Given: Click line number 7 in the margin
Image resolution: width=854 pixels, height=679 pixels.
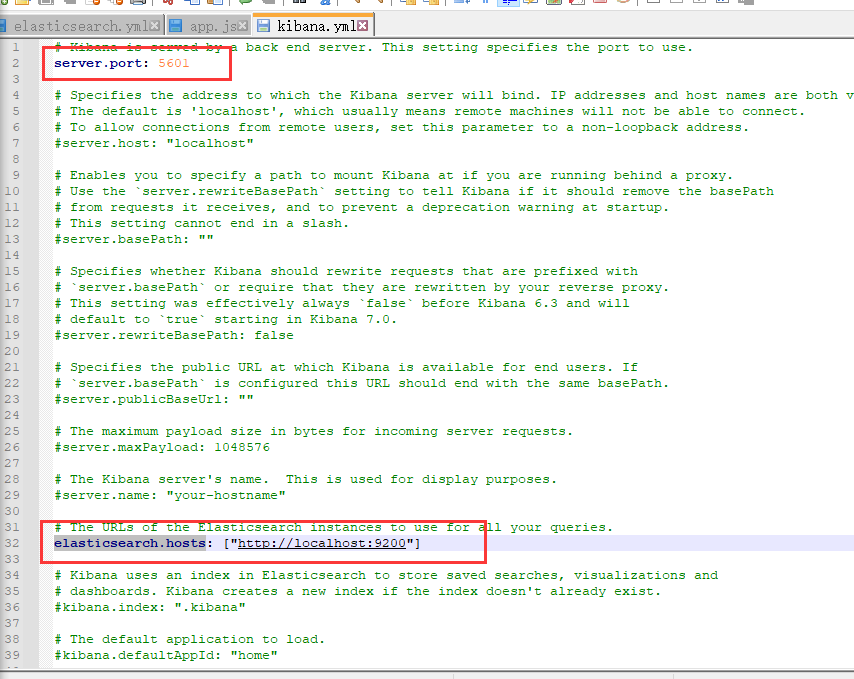Looking at the screenshot, I should pyautogui.click(x=15, y=143).
